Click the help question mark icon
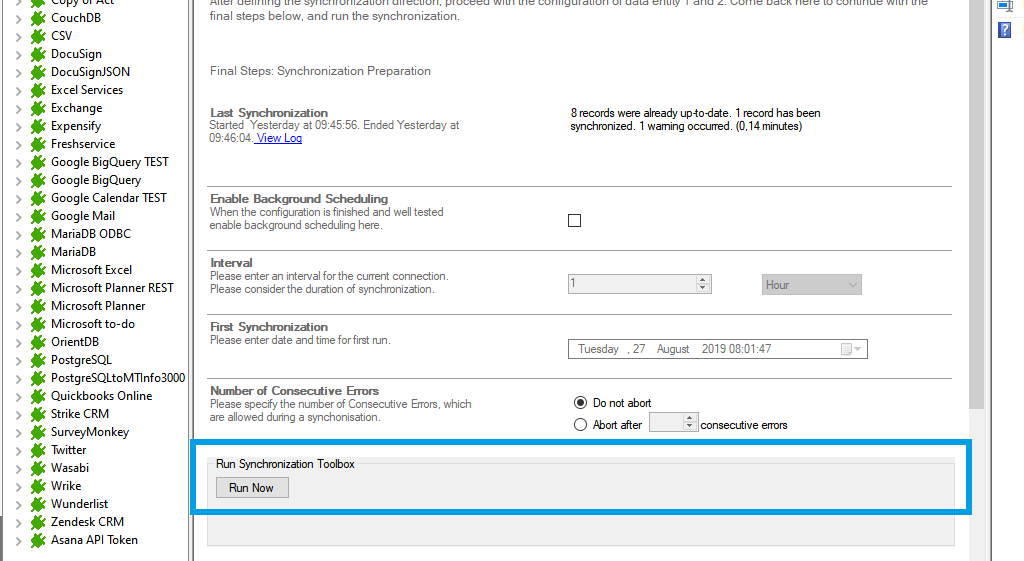The height and width of the screenshot is (561, 1024). [x=1004, y=30]
